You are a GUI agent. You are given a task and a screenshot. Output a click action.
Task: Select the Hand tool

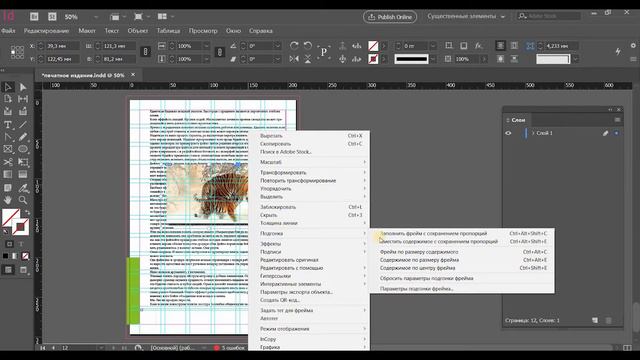pyautogui.click(x=8, y=200)
